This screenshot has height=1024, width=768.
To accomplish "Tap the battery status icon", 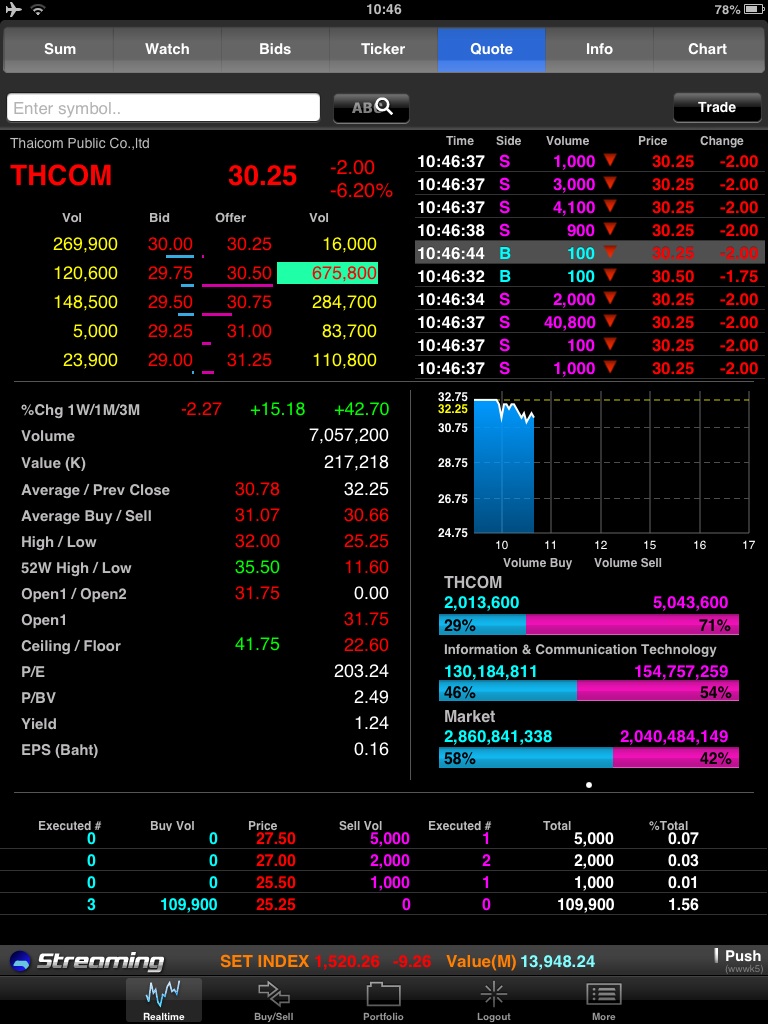I will coord(754,10).
